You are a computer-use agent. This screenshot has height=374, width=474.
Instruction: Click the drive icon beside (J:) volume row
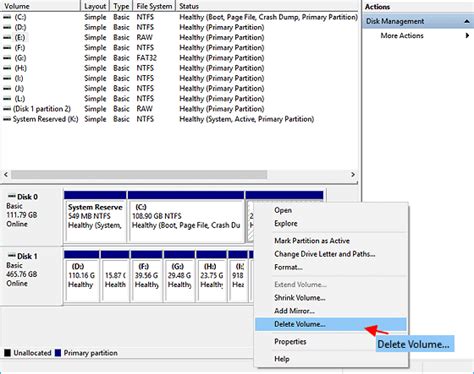pos(7,88)
